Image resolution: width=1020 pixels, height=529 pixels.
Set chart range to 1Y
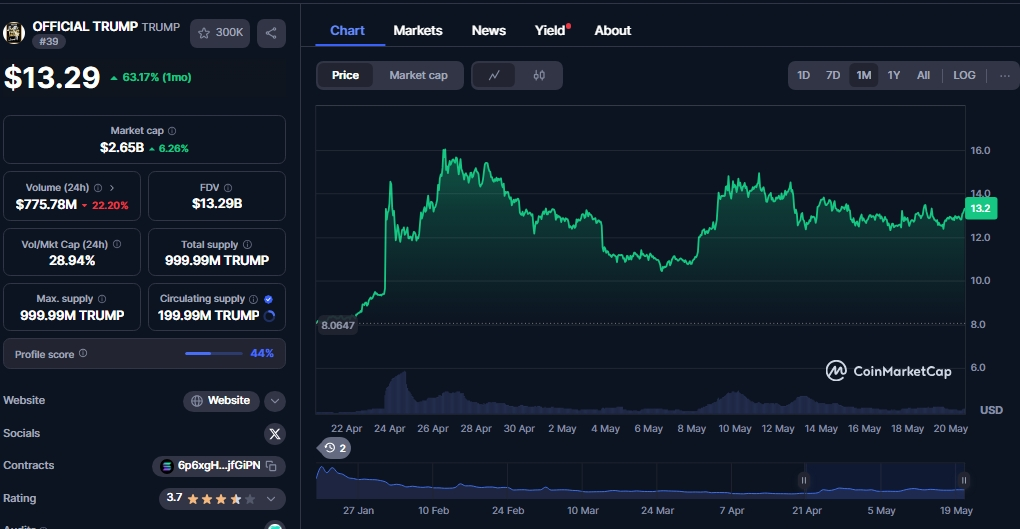pos(894,75)
